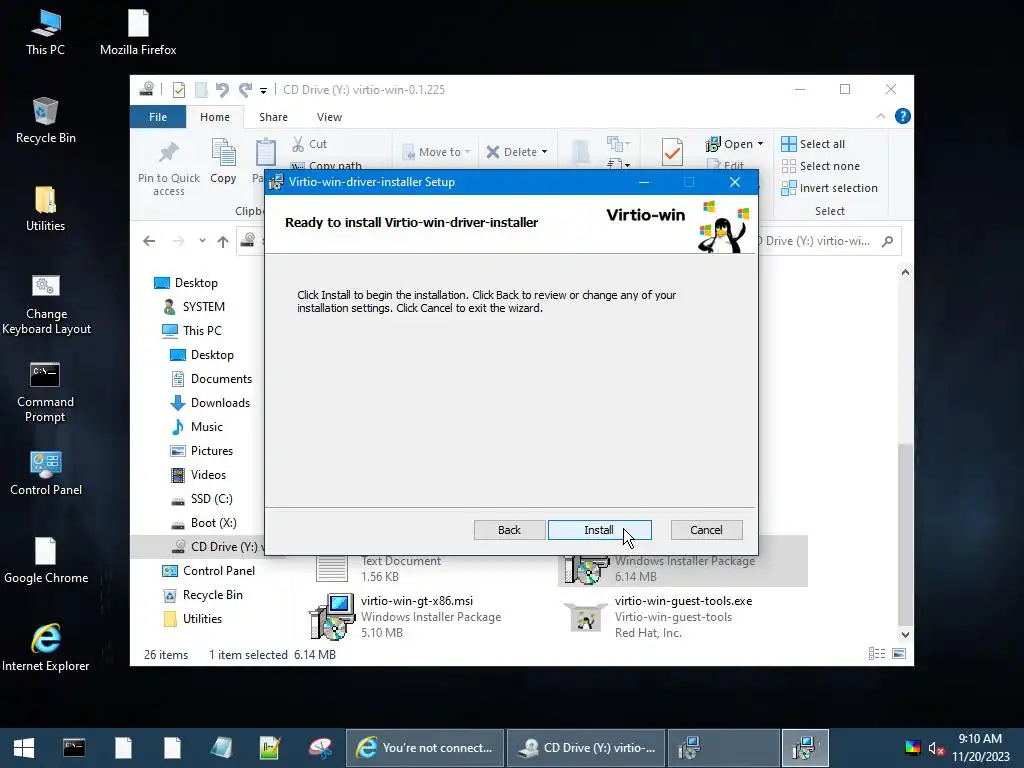Open Google Chrome desktop shortcut
This screenshot has width=1024, height=768.
(x=46, y=561)
